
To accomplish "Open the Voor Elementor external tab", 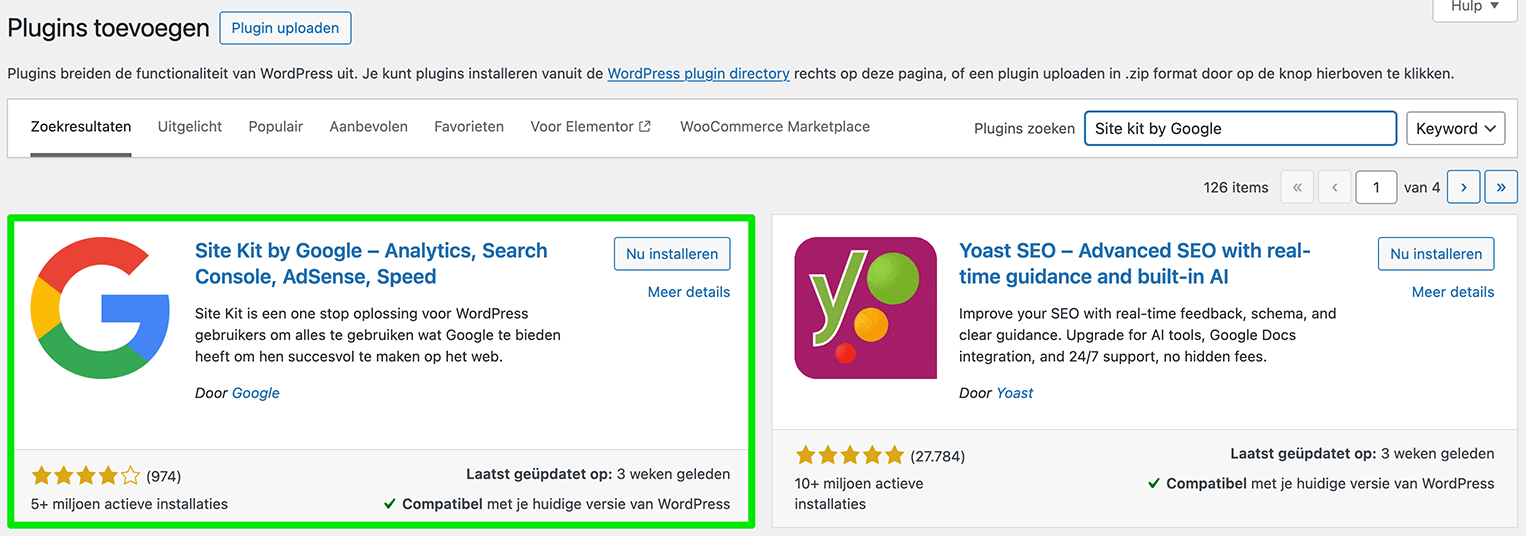I will click(x=590, y=127).
